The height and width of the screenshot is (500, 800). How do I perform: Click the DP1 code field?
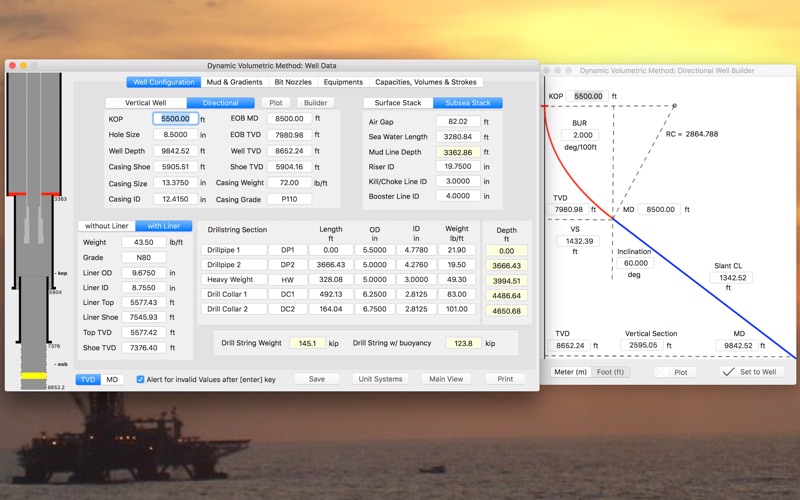point(288,250)
